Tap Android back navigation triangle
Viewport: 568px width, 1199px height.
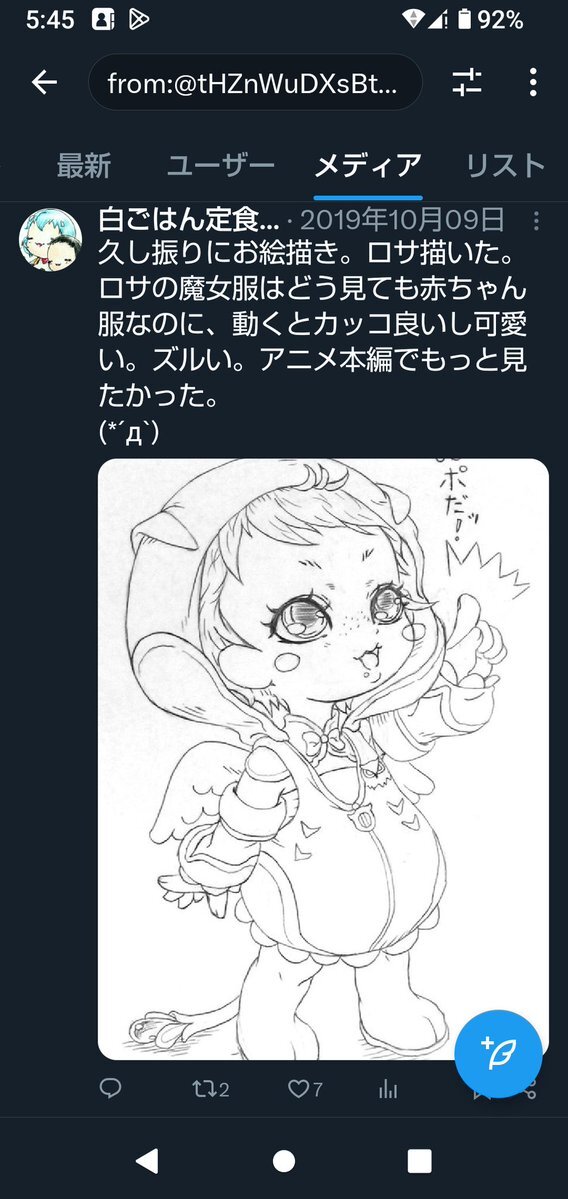click(x=148, y=1162)
